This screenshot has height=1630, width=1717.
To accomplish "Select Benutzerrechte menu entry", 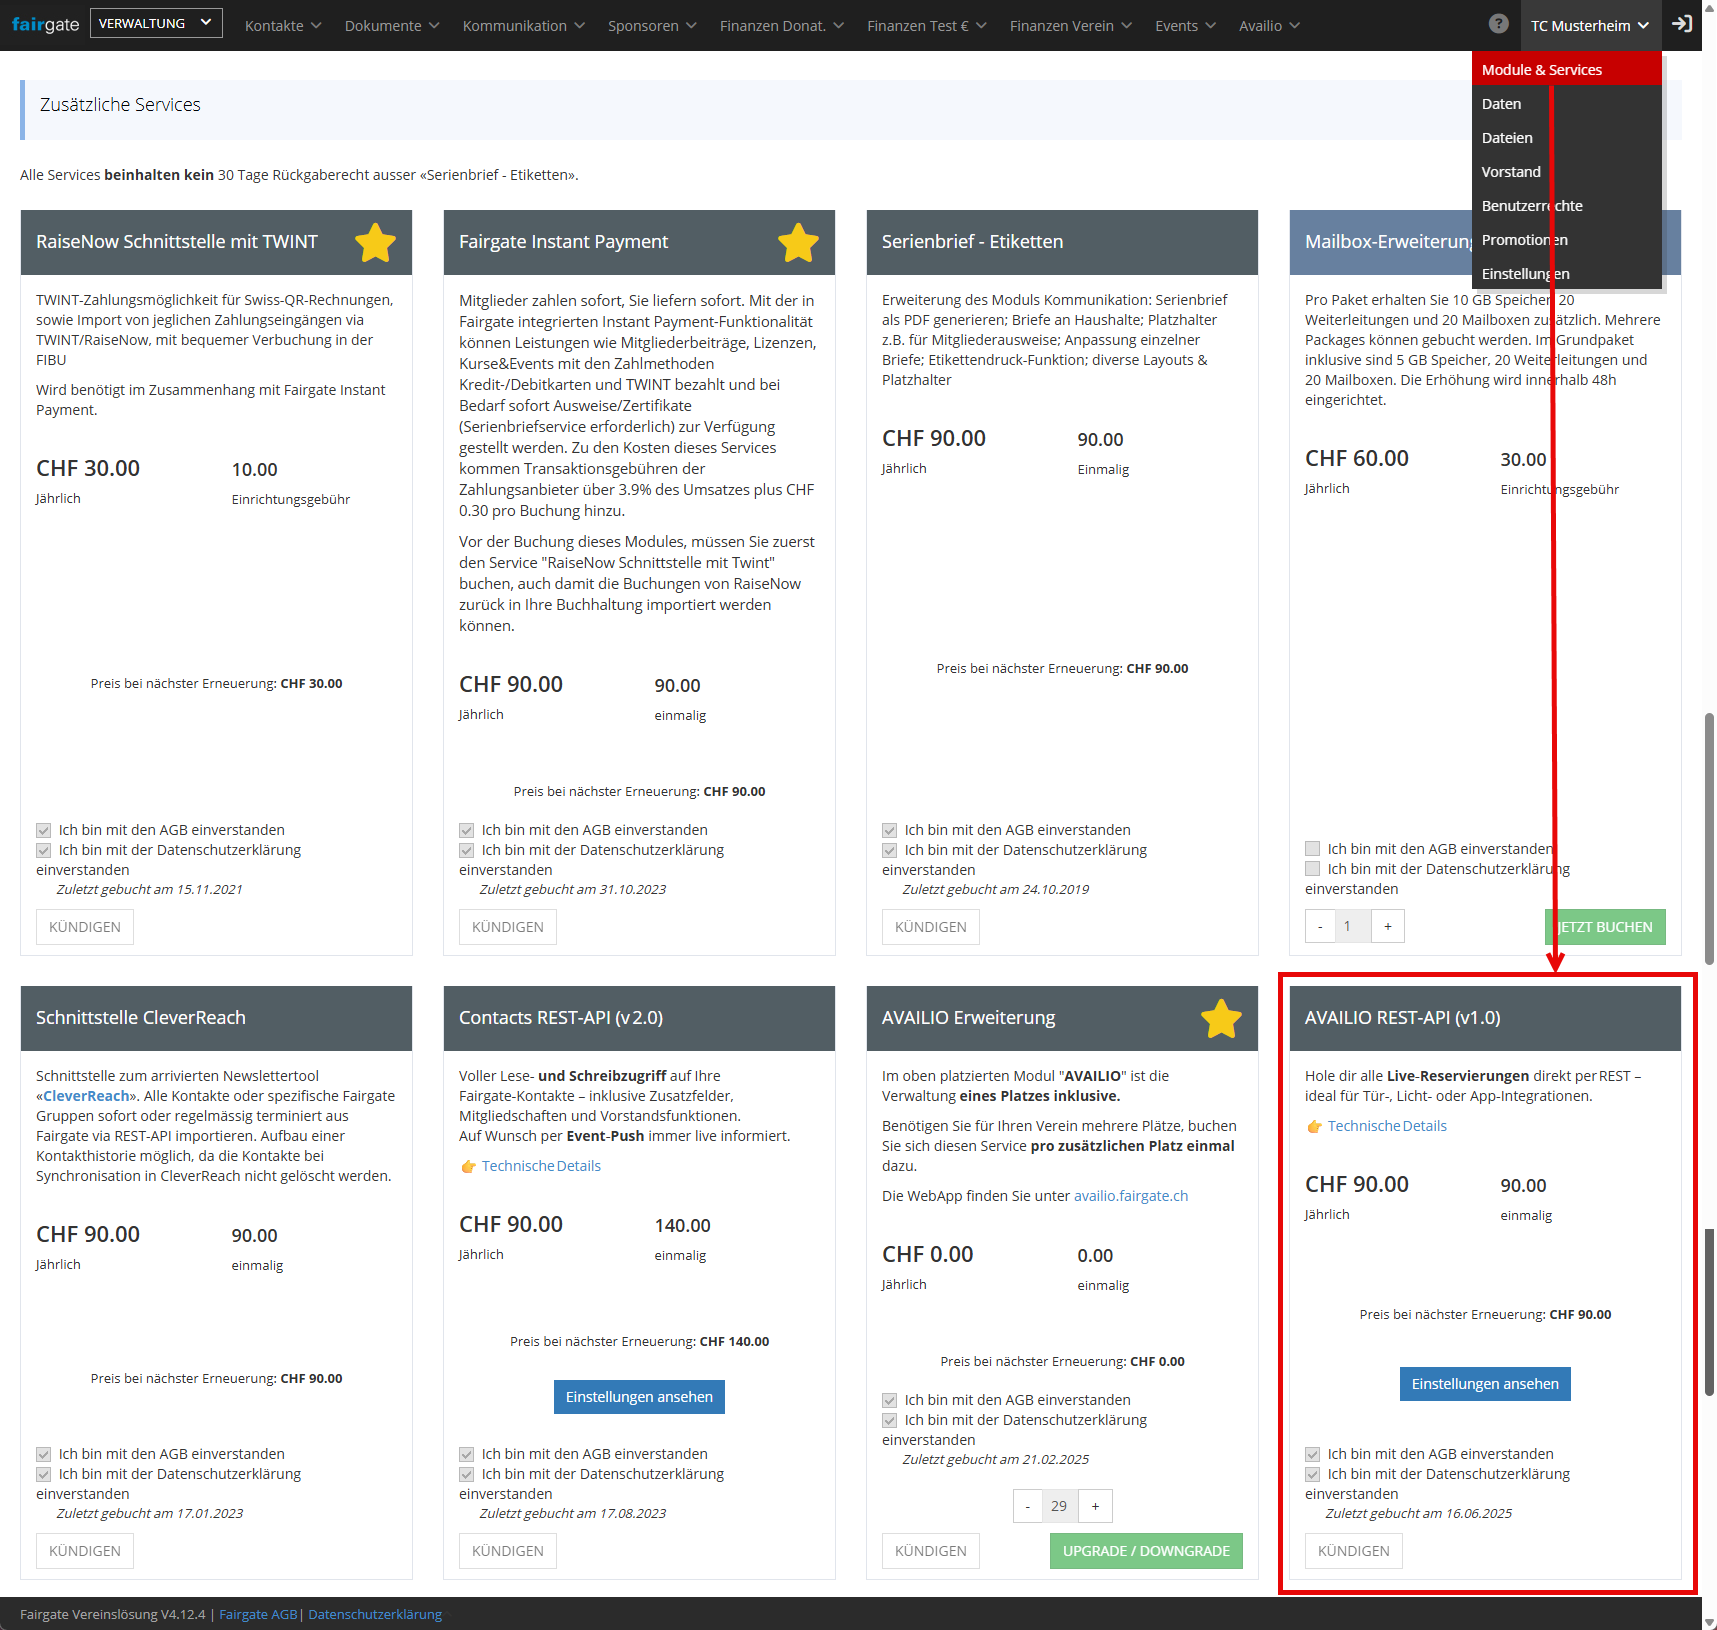I will pyautogui.click(x=1566, y=206).
